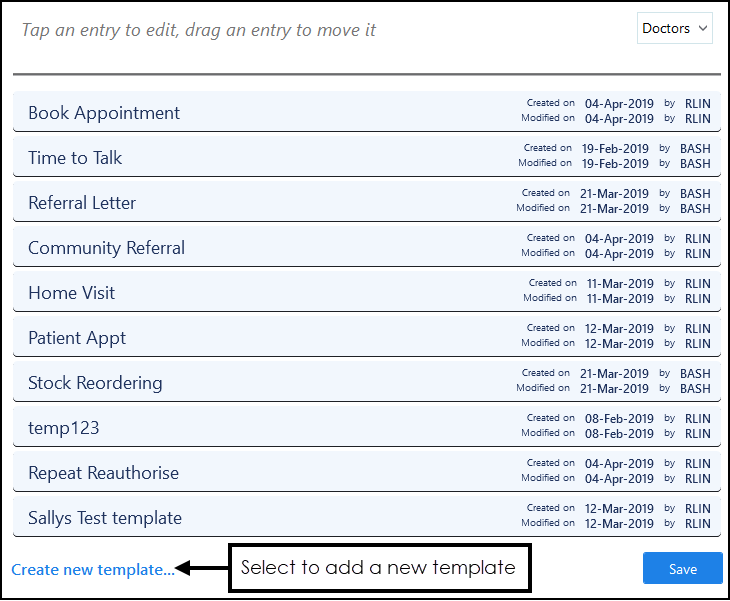Select the Time to Talk template
730x601 pixels.
coord(75,158)
